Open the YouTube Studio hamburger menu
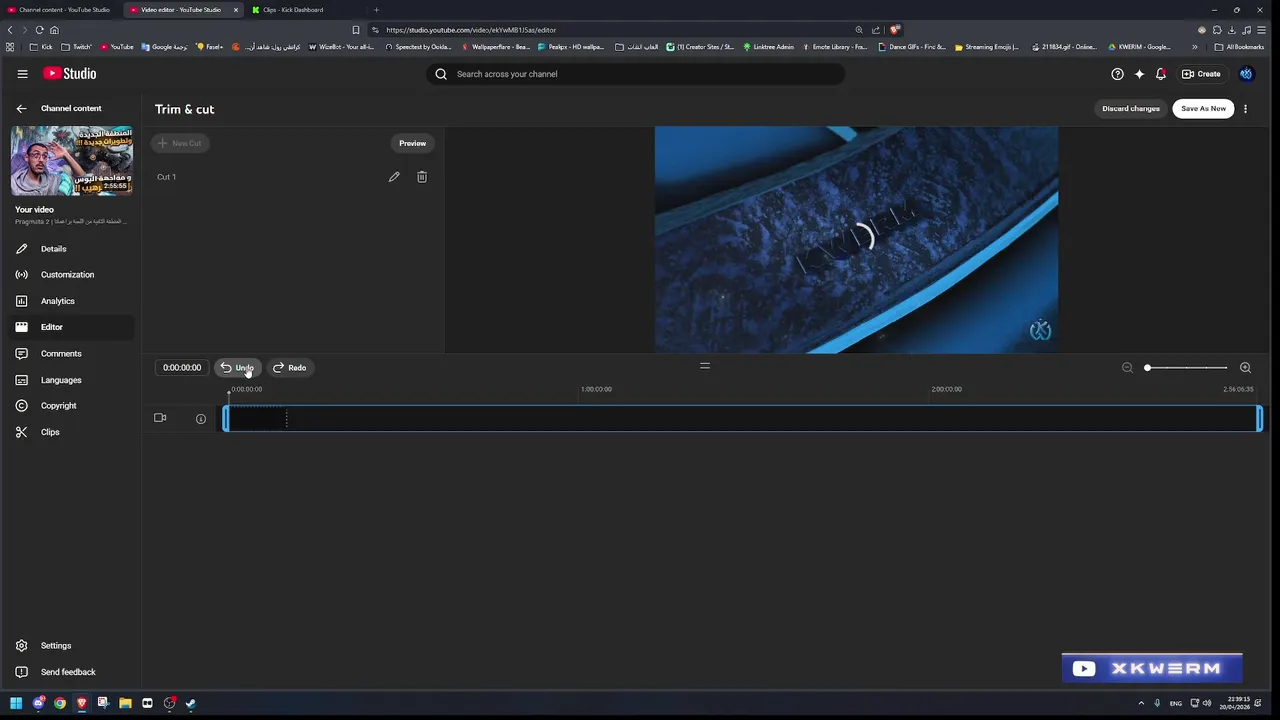 [22, 73]
